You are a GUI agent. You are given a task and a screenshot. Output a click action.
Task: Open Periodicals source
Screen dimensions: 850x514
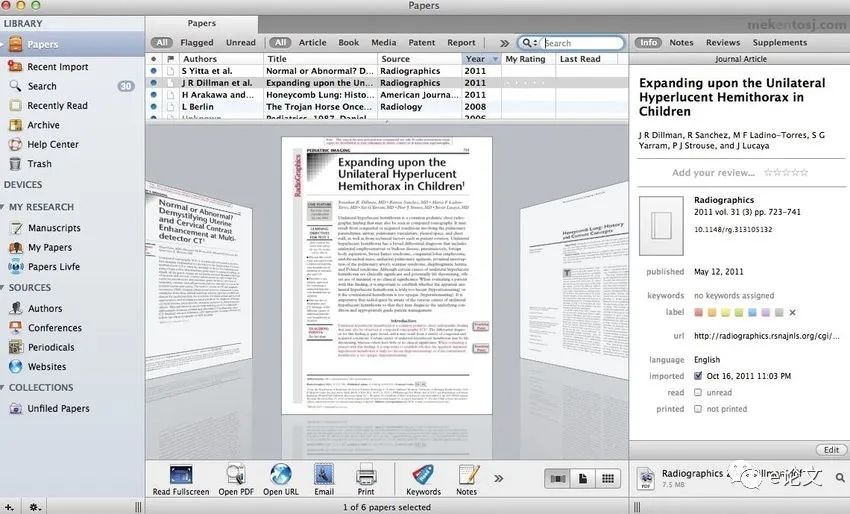[51, 348]
